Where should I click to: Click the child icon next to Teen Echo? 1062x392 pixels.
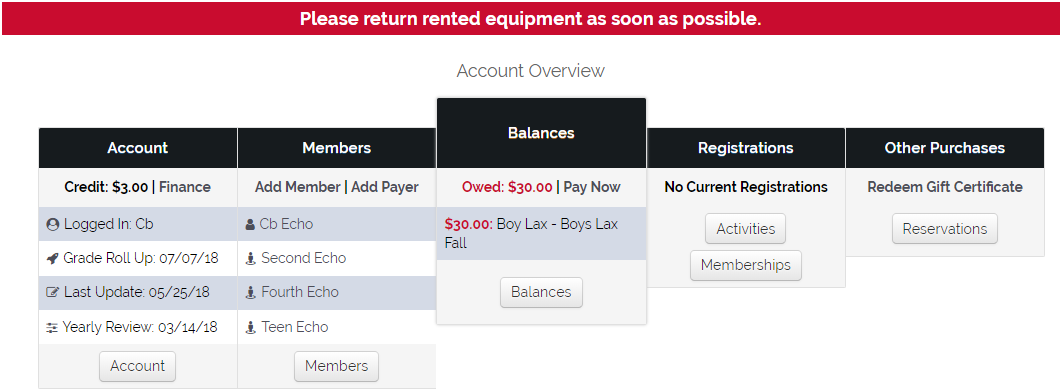(x=251, y=328)
